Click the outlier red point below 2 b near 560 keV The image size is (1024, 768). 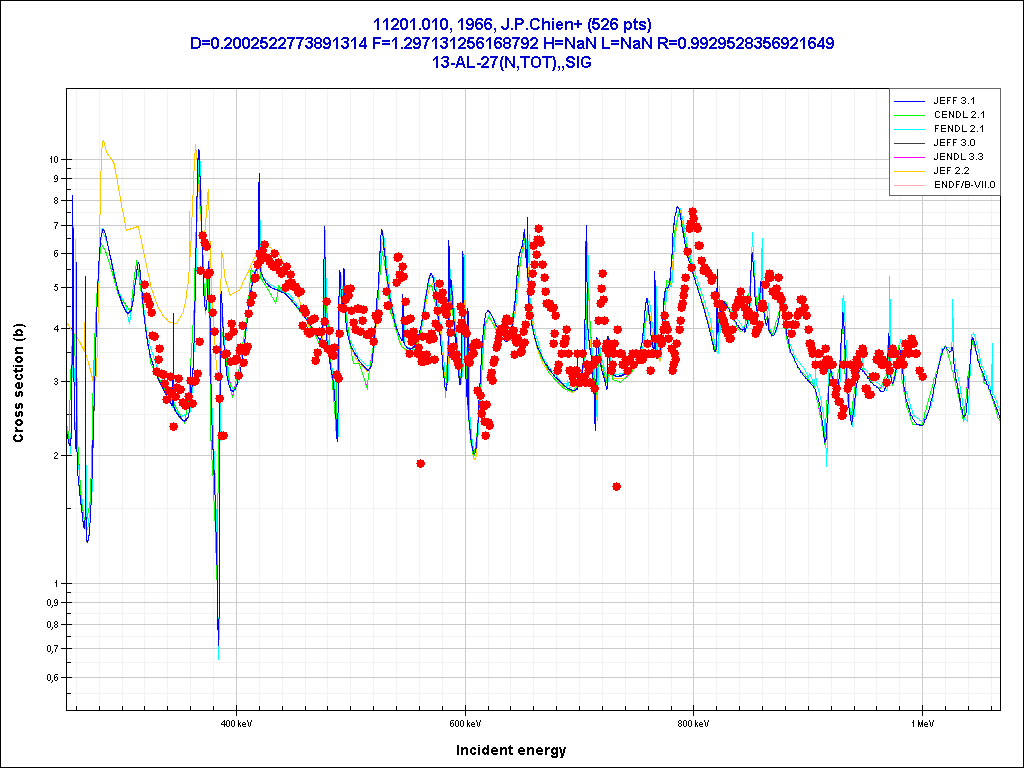(421, 464)
